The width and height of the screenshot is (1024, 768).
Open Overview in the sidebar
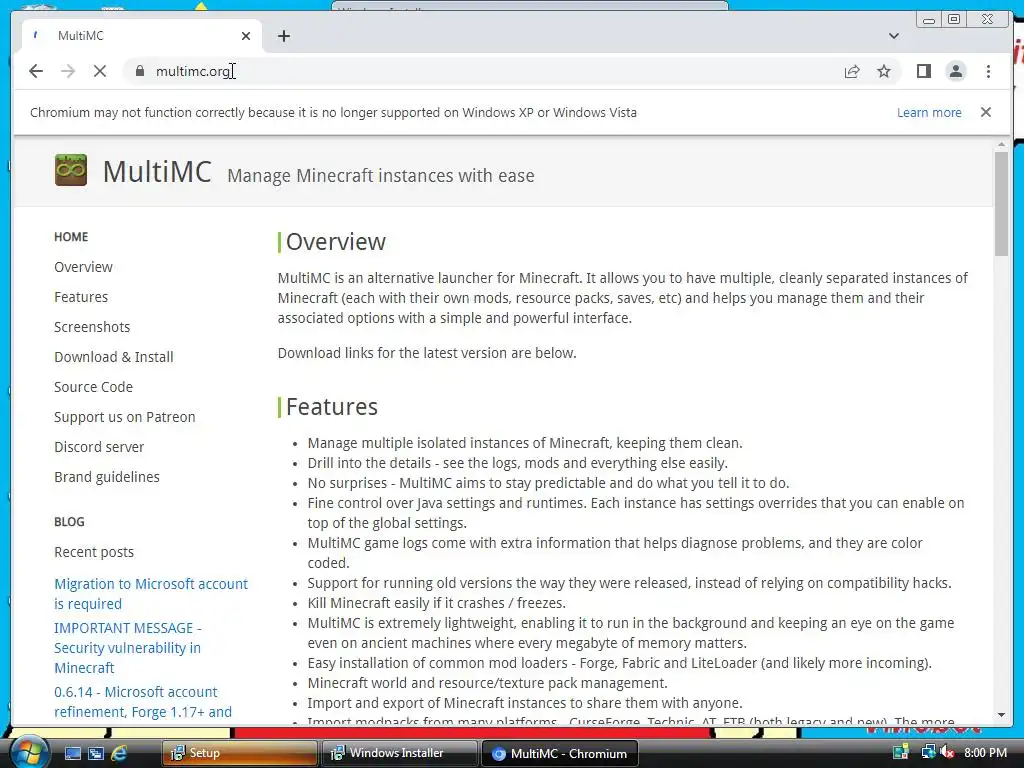83,267
